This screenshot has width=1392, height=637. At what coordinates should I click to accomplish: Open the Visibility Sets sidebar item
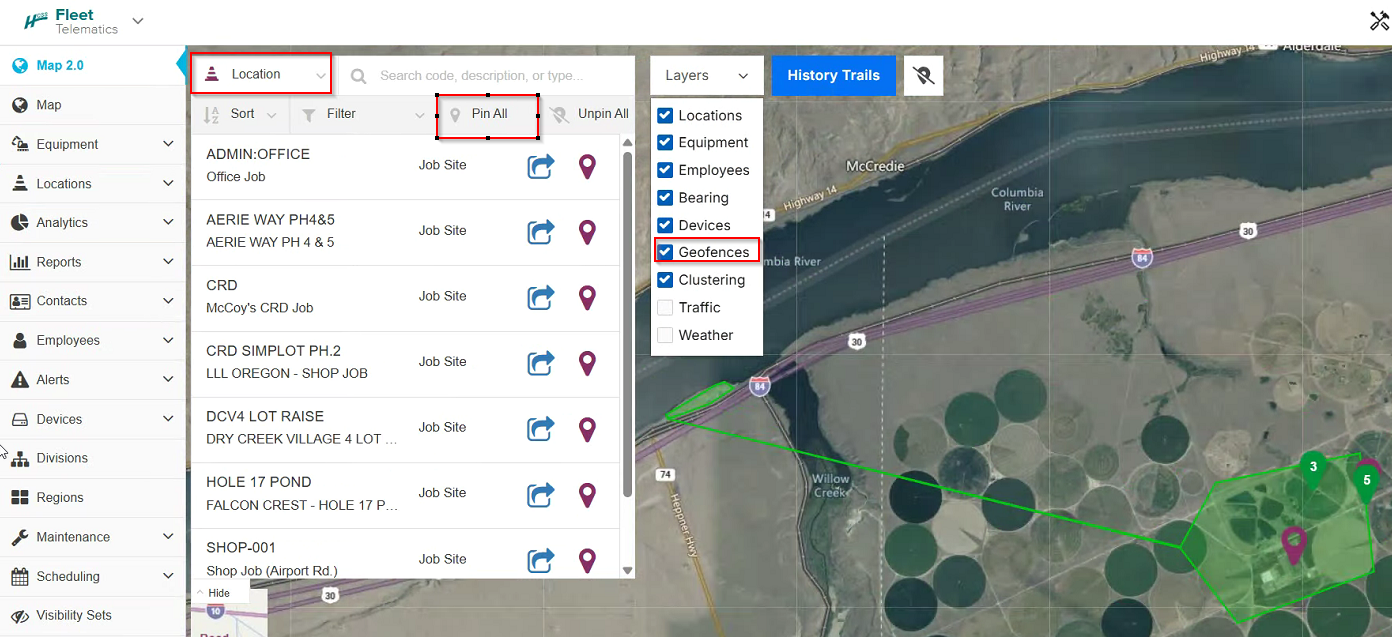point(93,615)
